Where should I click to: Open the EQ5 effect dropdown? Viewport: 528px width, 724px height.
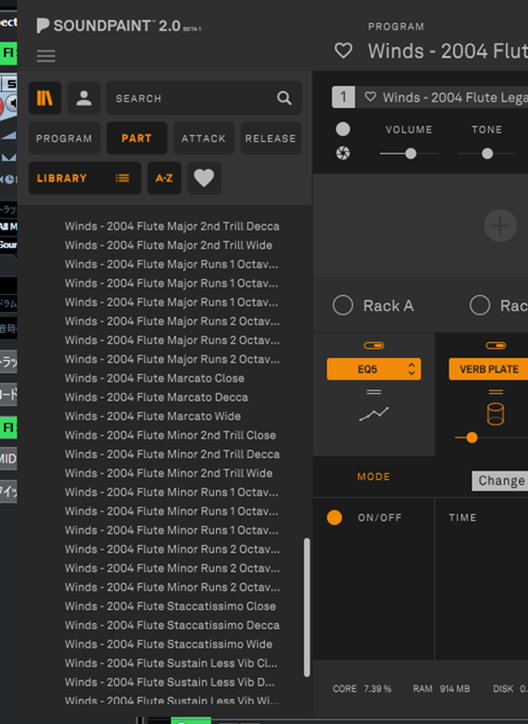pyautogui.click(x=374, y=369)
